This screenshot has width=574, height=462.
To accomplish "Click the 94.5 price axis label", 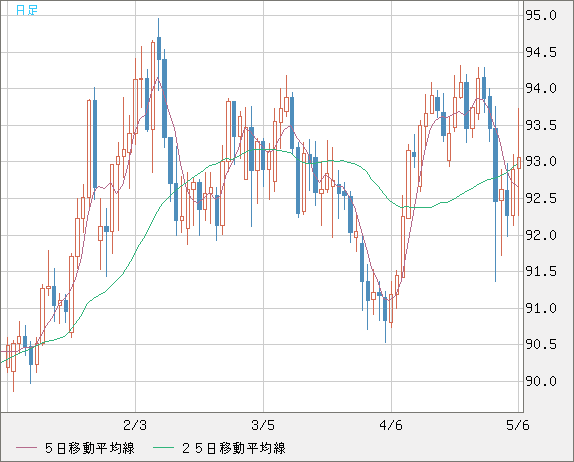I will (541, 52).
